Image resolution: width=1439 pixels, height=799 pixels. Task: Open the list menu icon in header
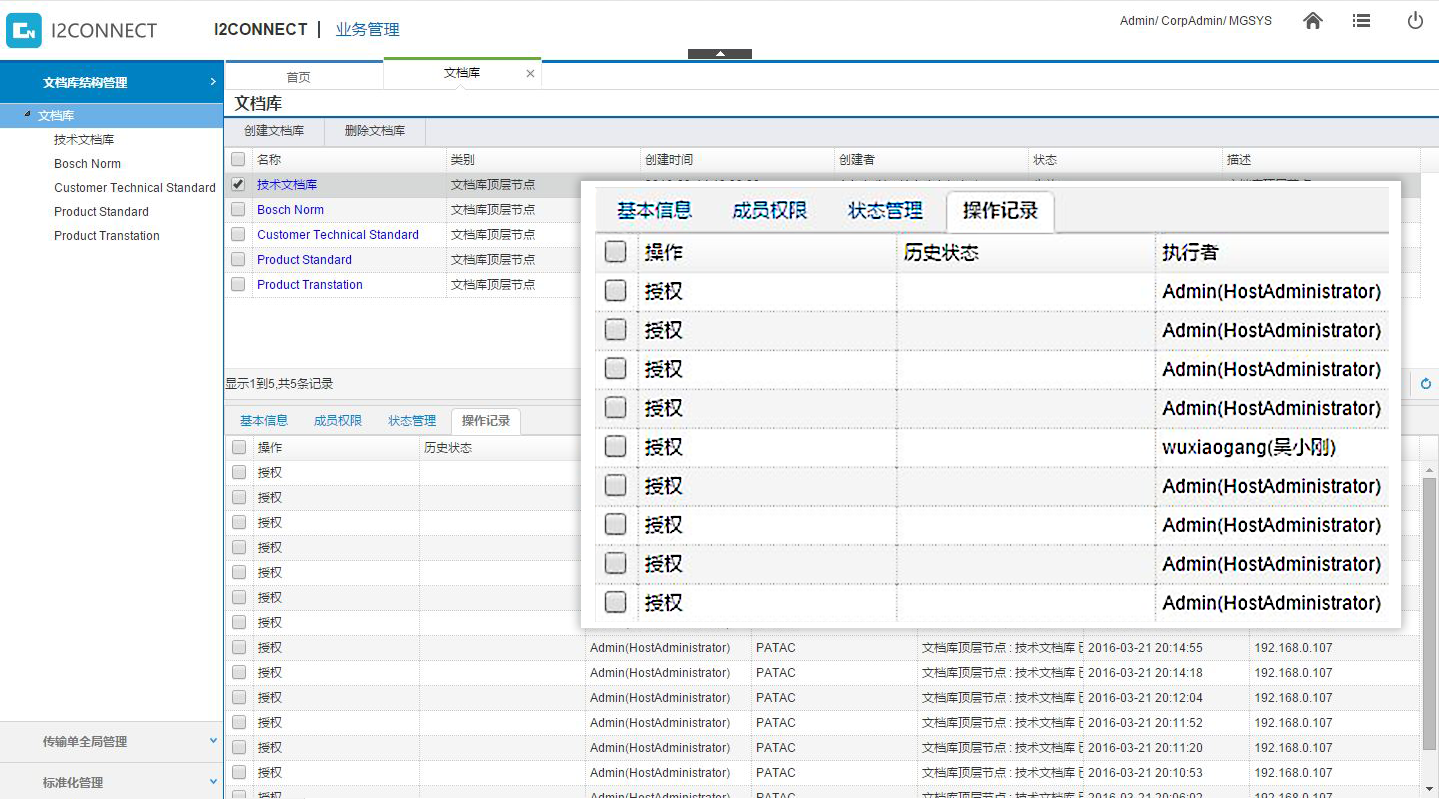(1361, 20)
